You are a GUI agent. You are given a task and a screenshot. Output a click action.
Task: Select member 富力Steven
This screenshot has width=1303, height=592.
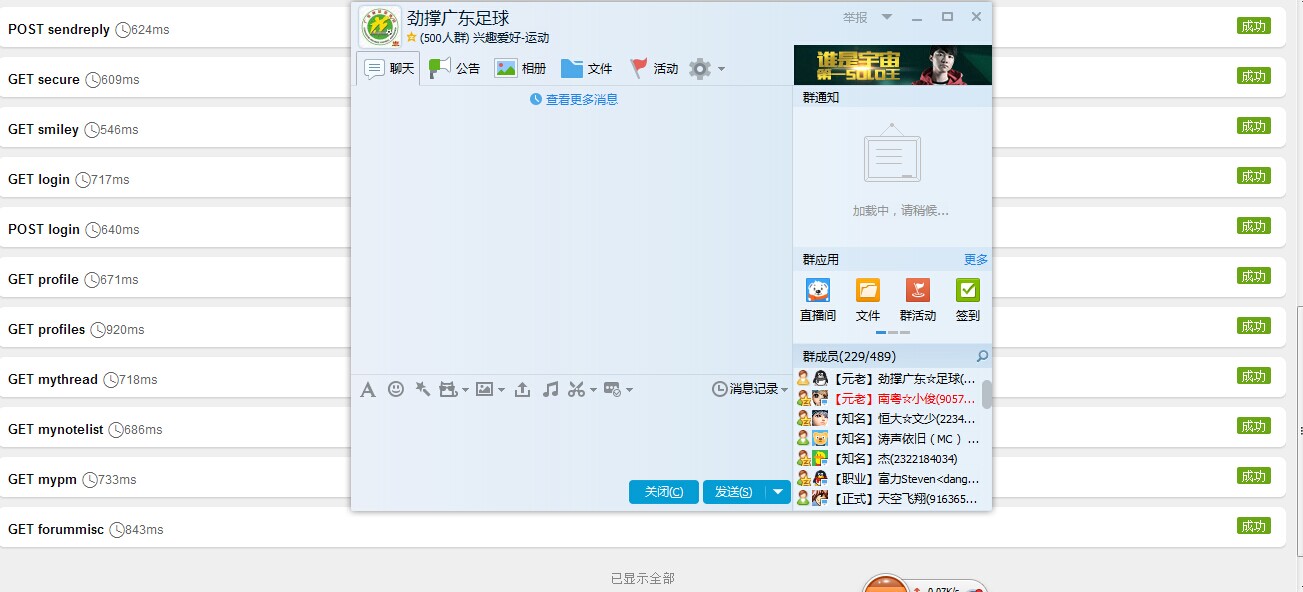pyautogui.click(x=887, y=478)
